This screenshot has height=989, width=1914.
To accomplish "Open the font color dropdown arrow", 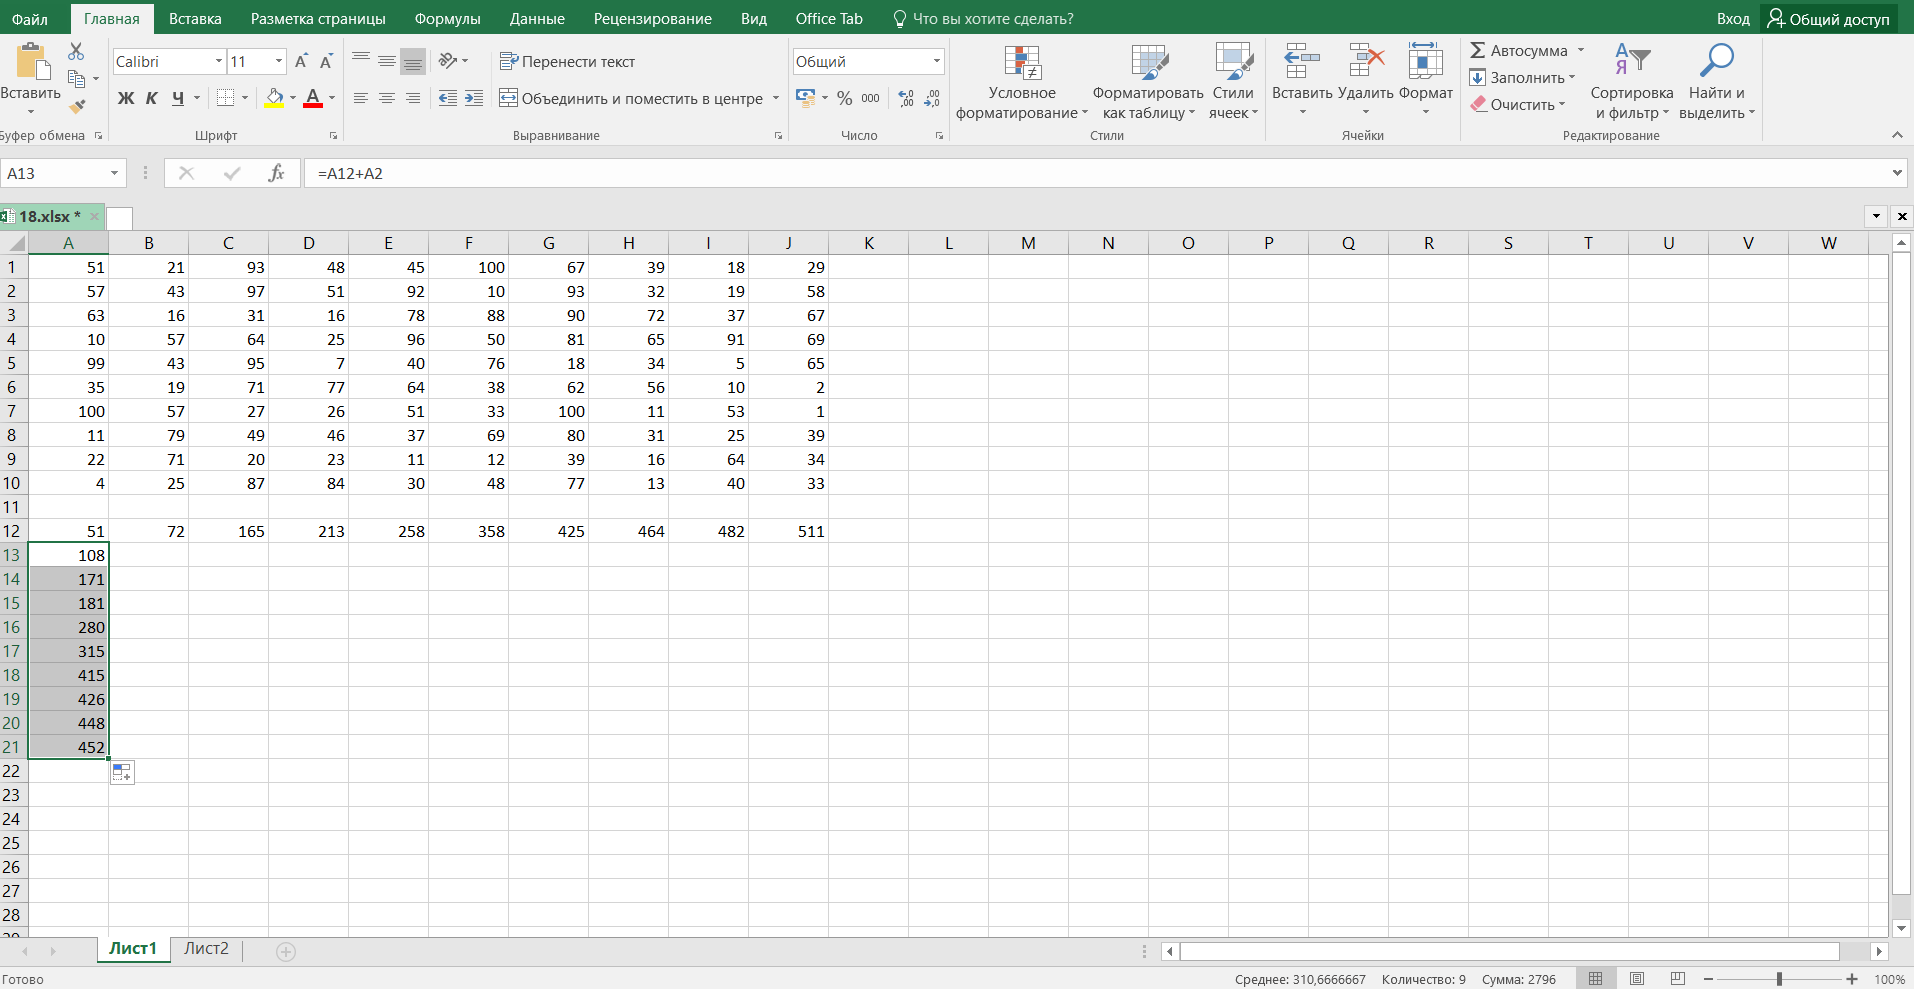I will (332, 98).
